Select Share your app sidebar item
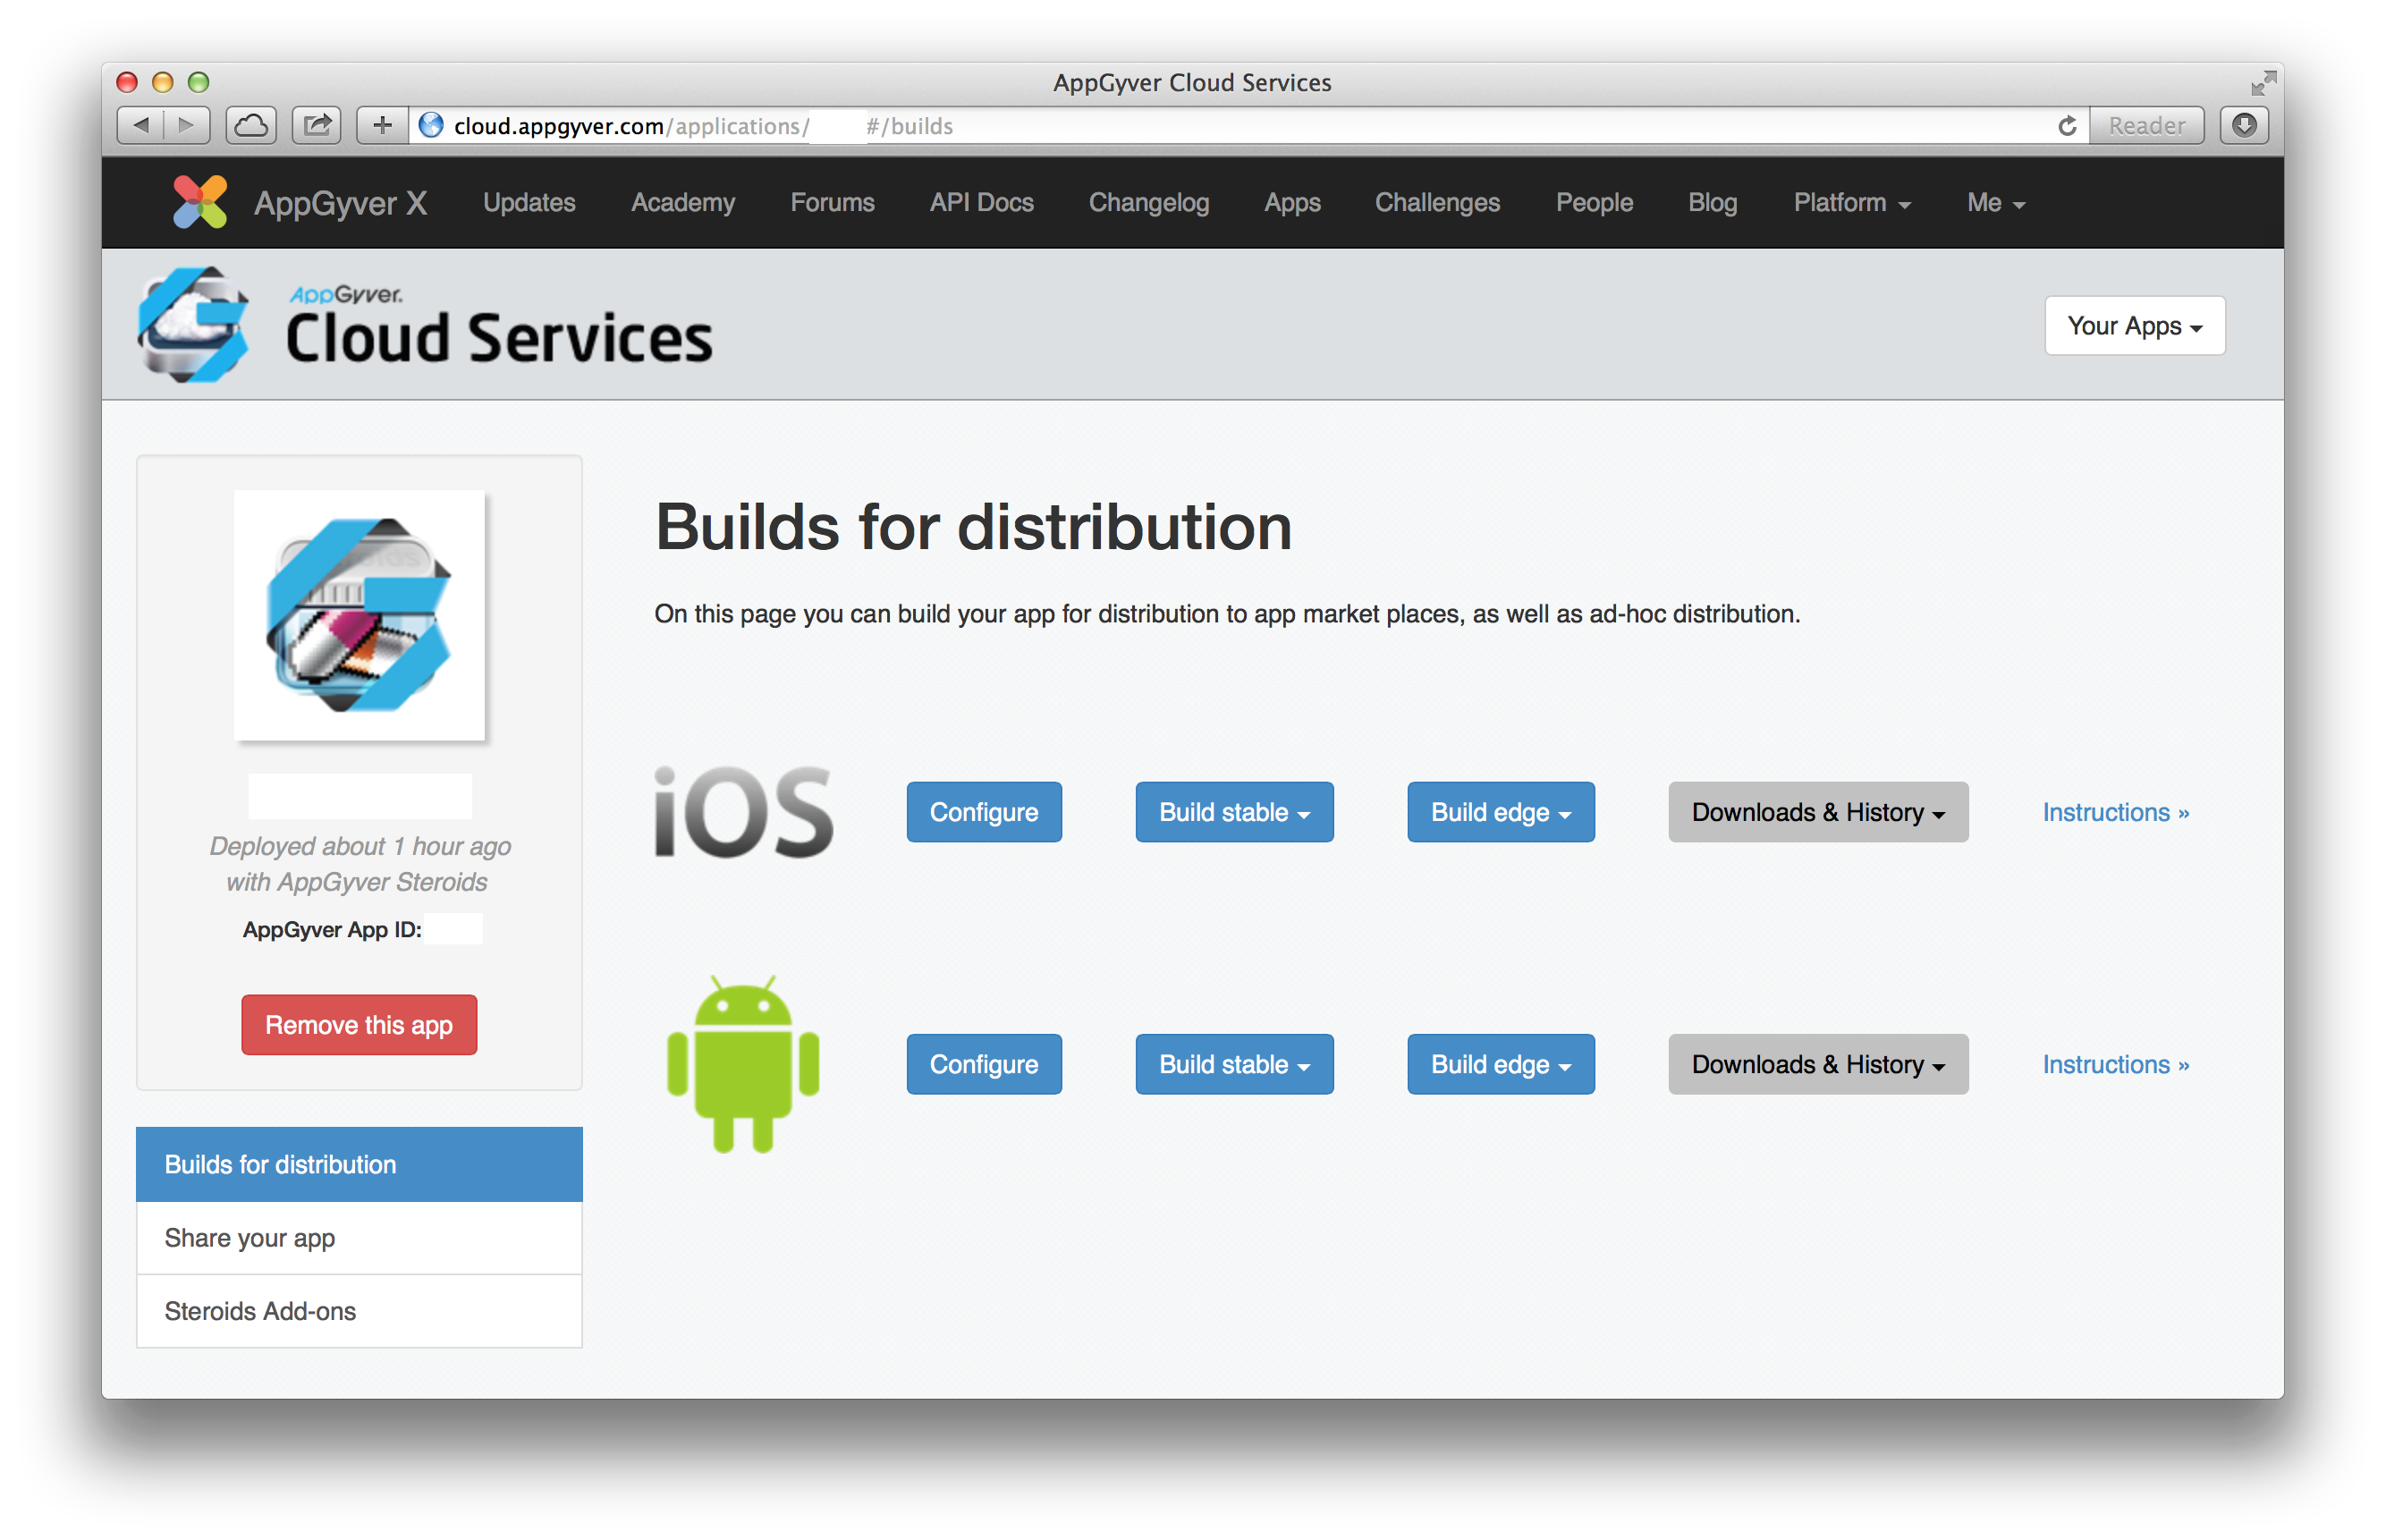The image size is (2386, 1540). [359, 1238]
